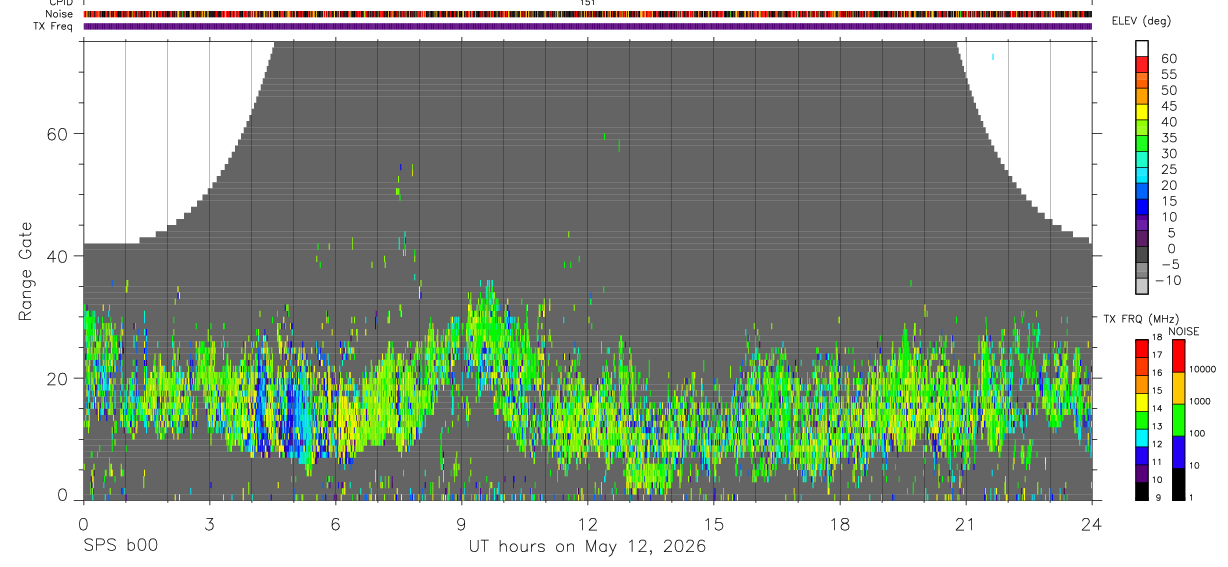Click the 12 UT hour tick label
This screenshot has width=1228, height=567.
pyautogui.click(x=587, y=523)
